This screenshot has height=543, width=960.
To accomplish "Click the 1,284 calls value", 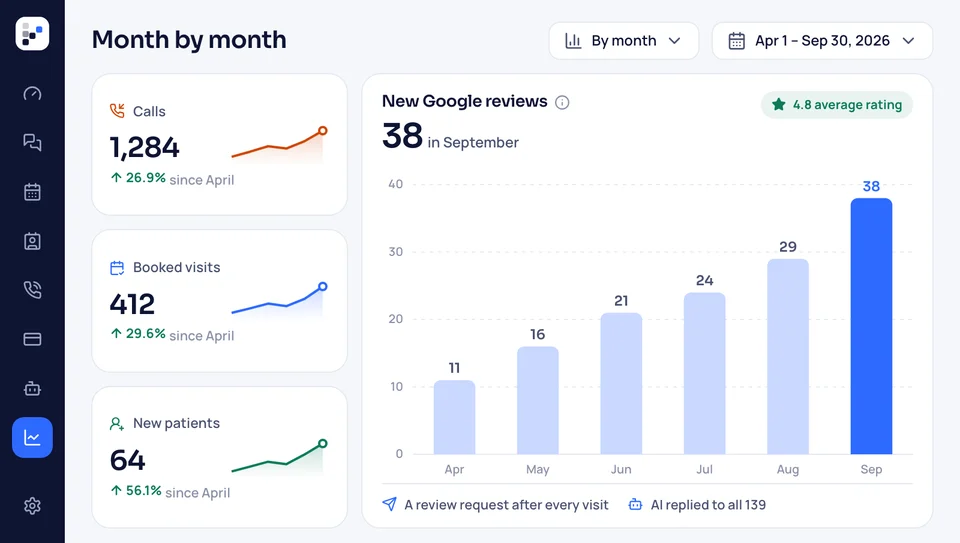I will [144, 148].
